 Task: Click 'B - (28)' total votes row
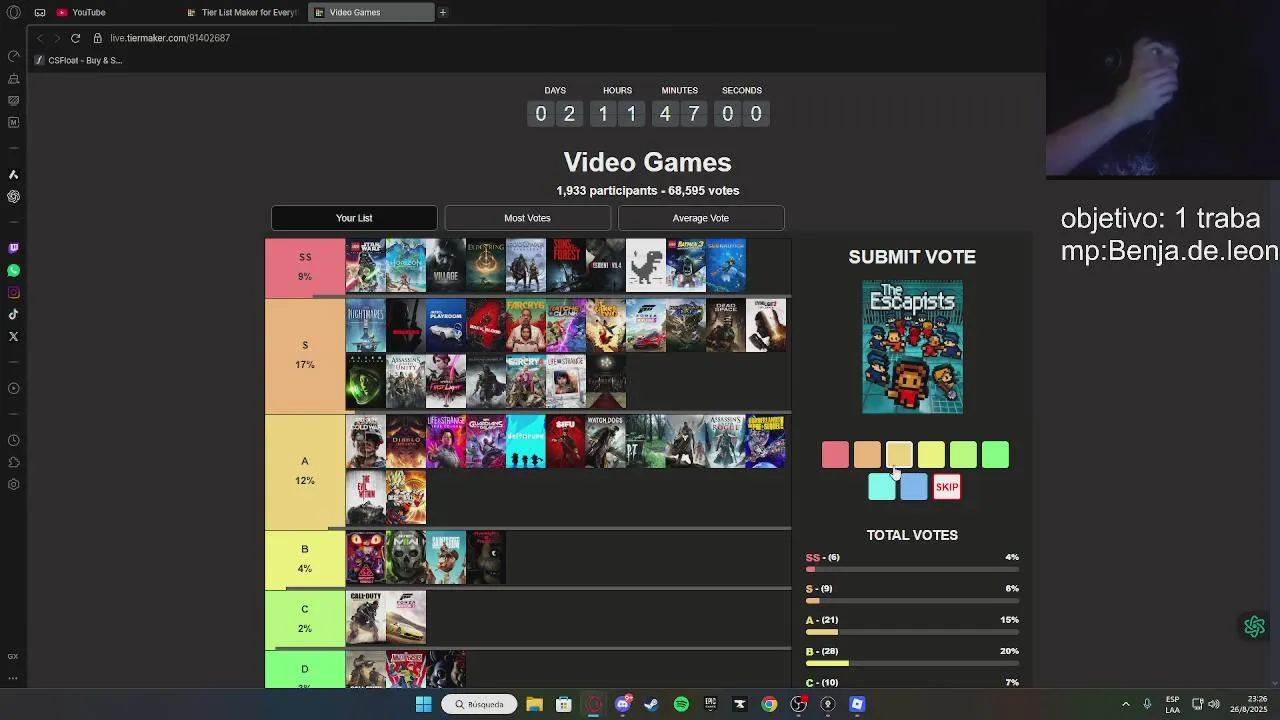point(912,656)
